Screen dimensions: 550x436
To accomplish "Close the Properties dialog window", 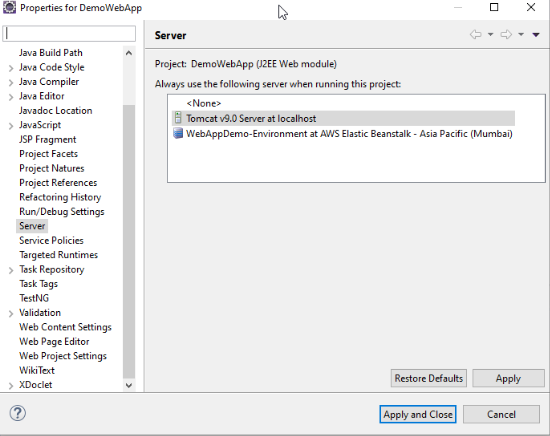I will point(531,7).
